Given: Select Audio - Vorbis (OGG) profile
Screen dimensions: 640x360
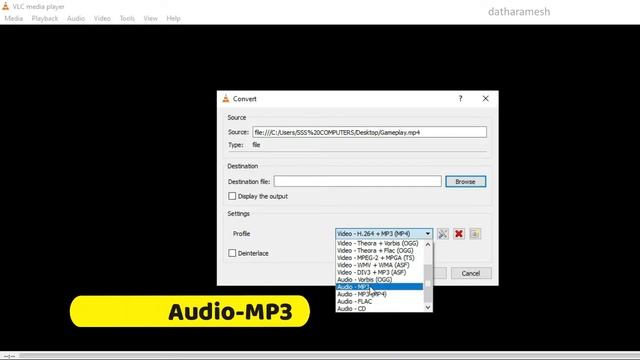Looking at the screenshot, I should 380,280.
